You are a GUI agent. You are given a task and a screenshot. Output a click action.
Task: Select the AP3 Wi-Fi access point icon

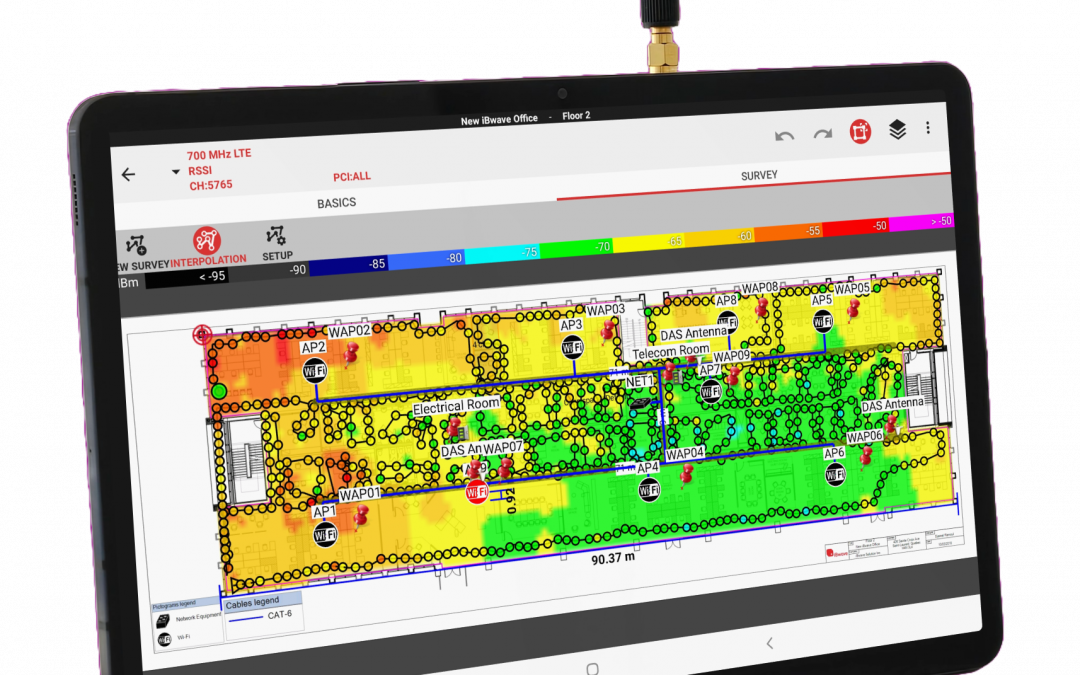click(x=572, y=347)
